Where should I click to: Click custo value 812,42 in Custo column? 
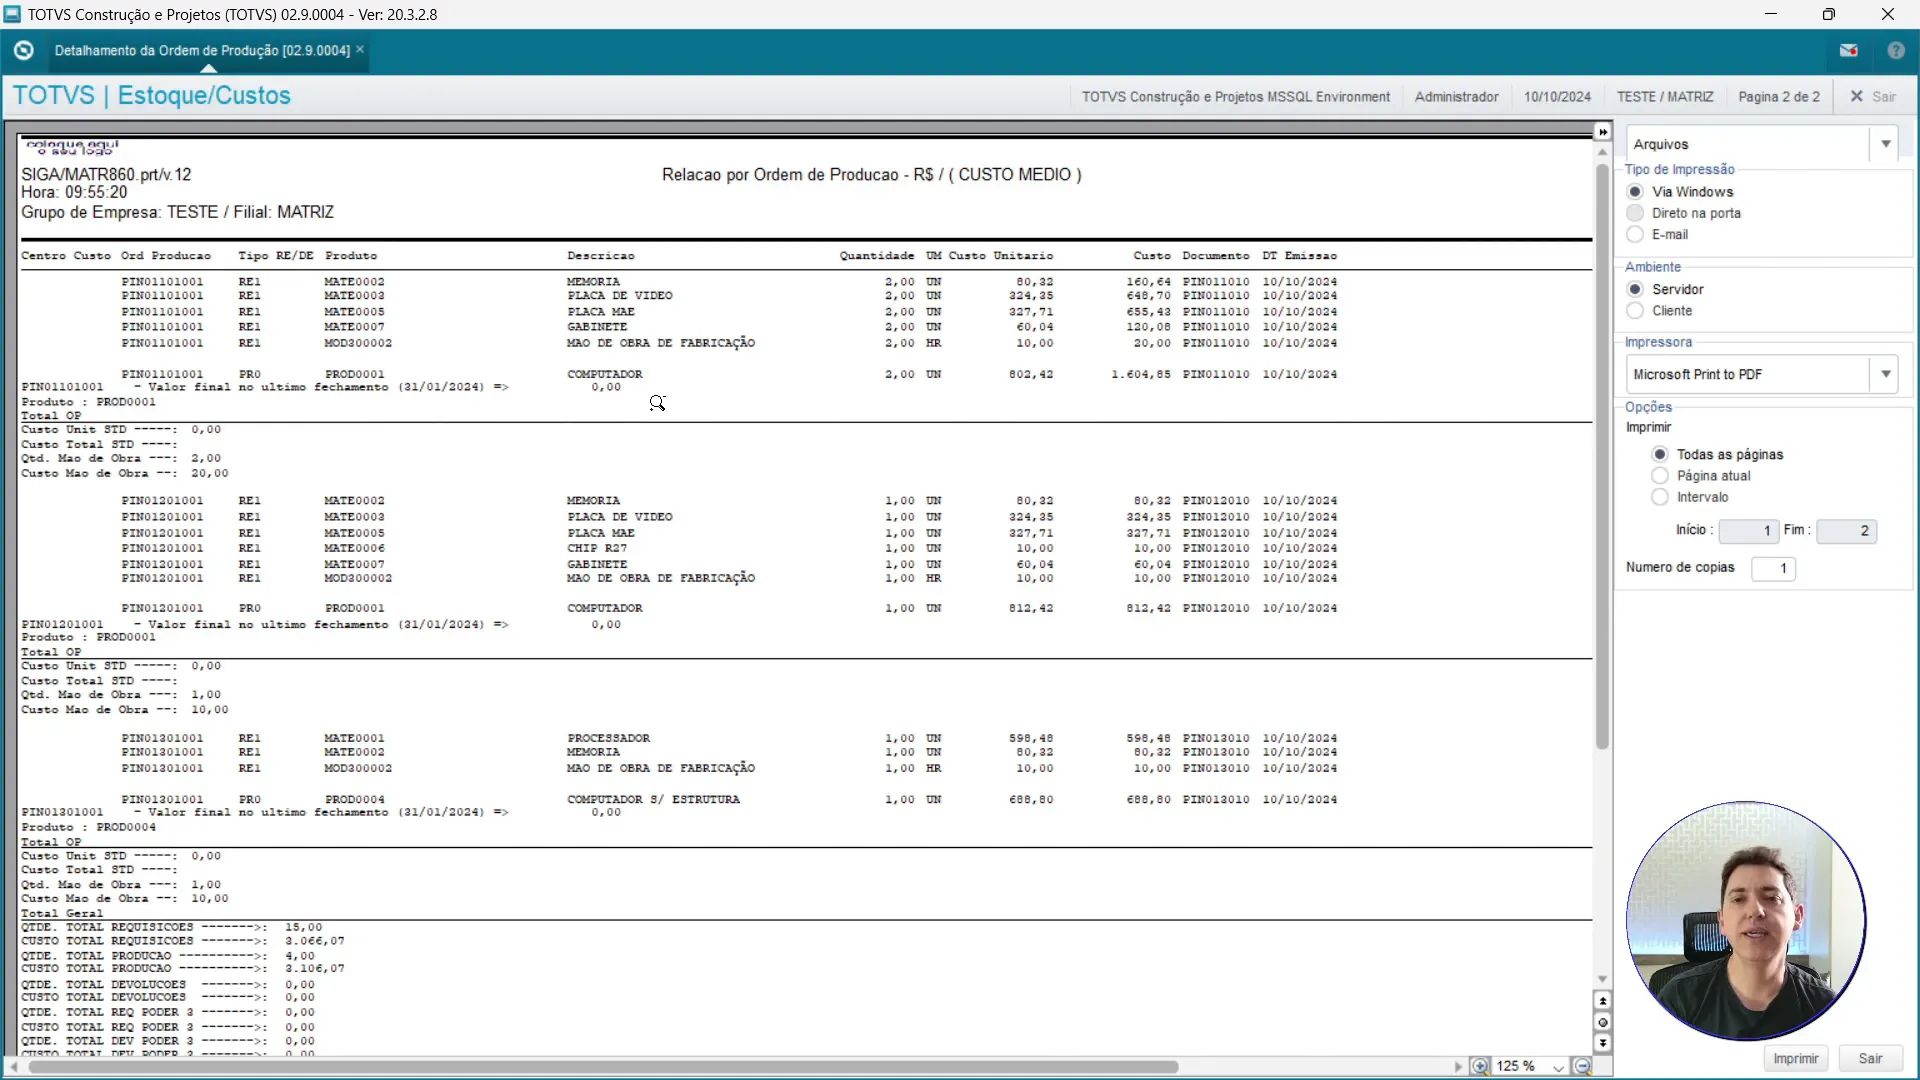1148,609
